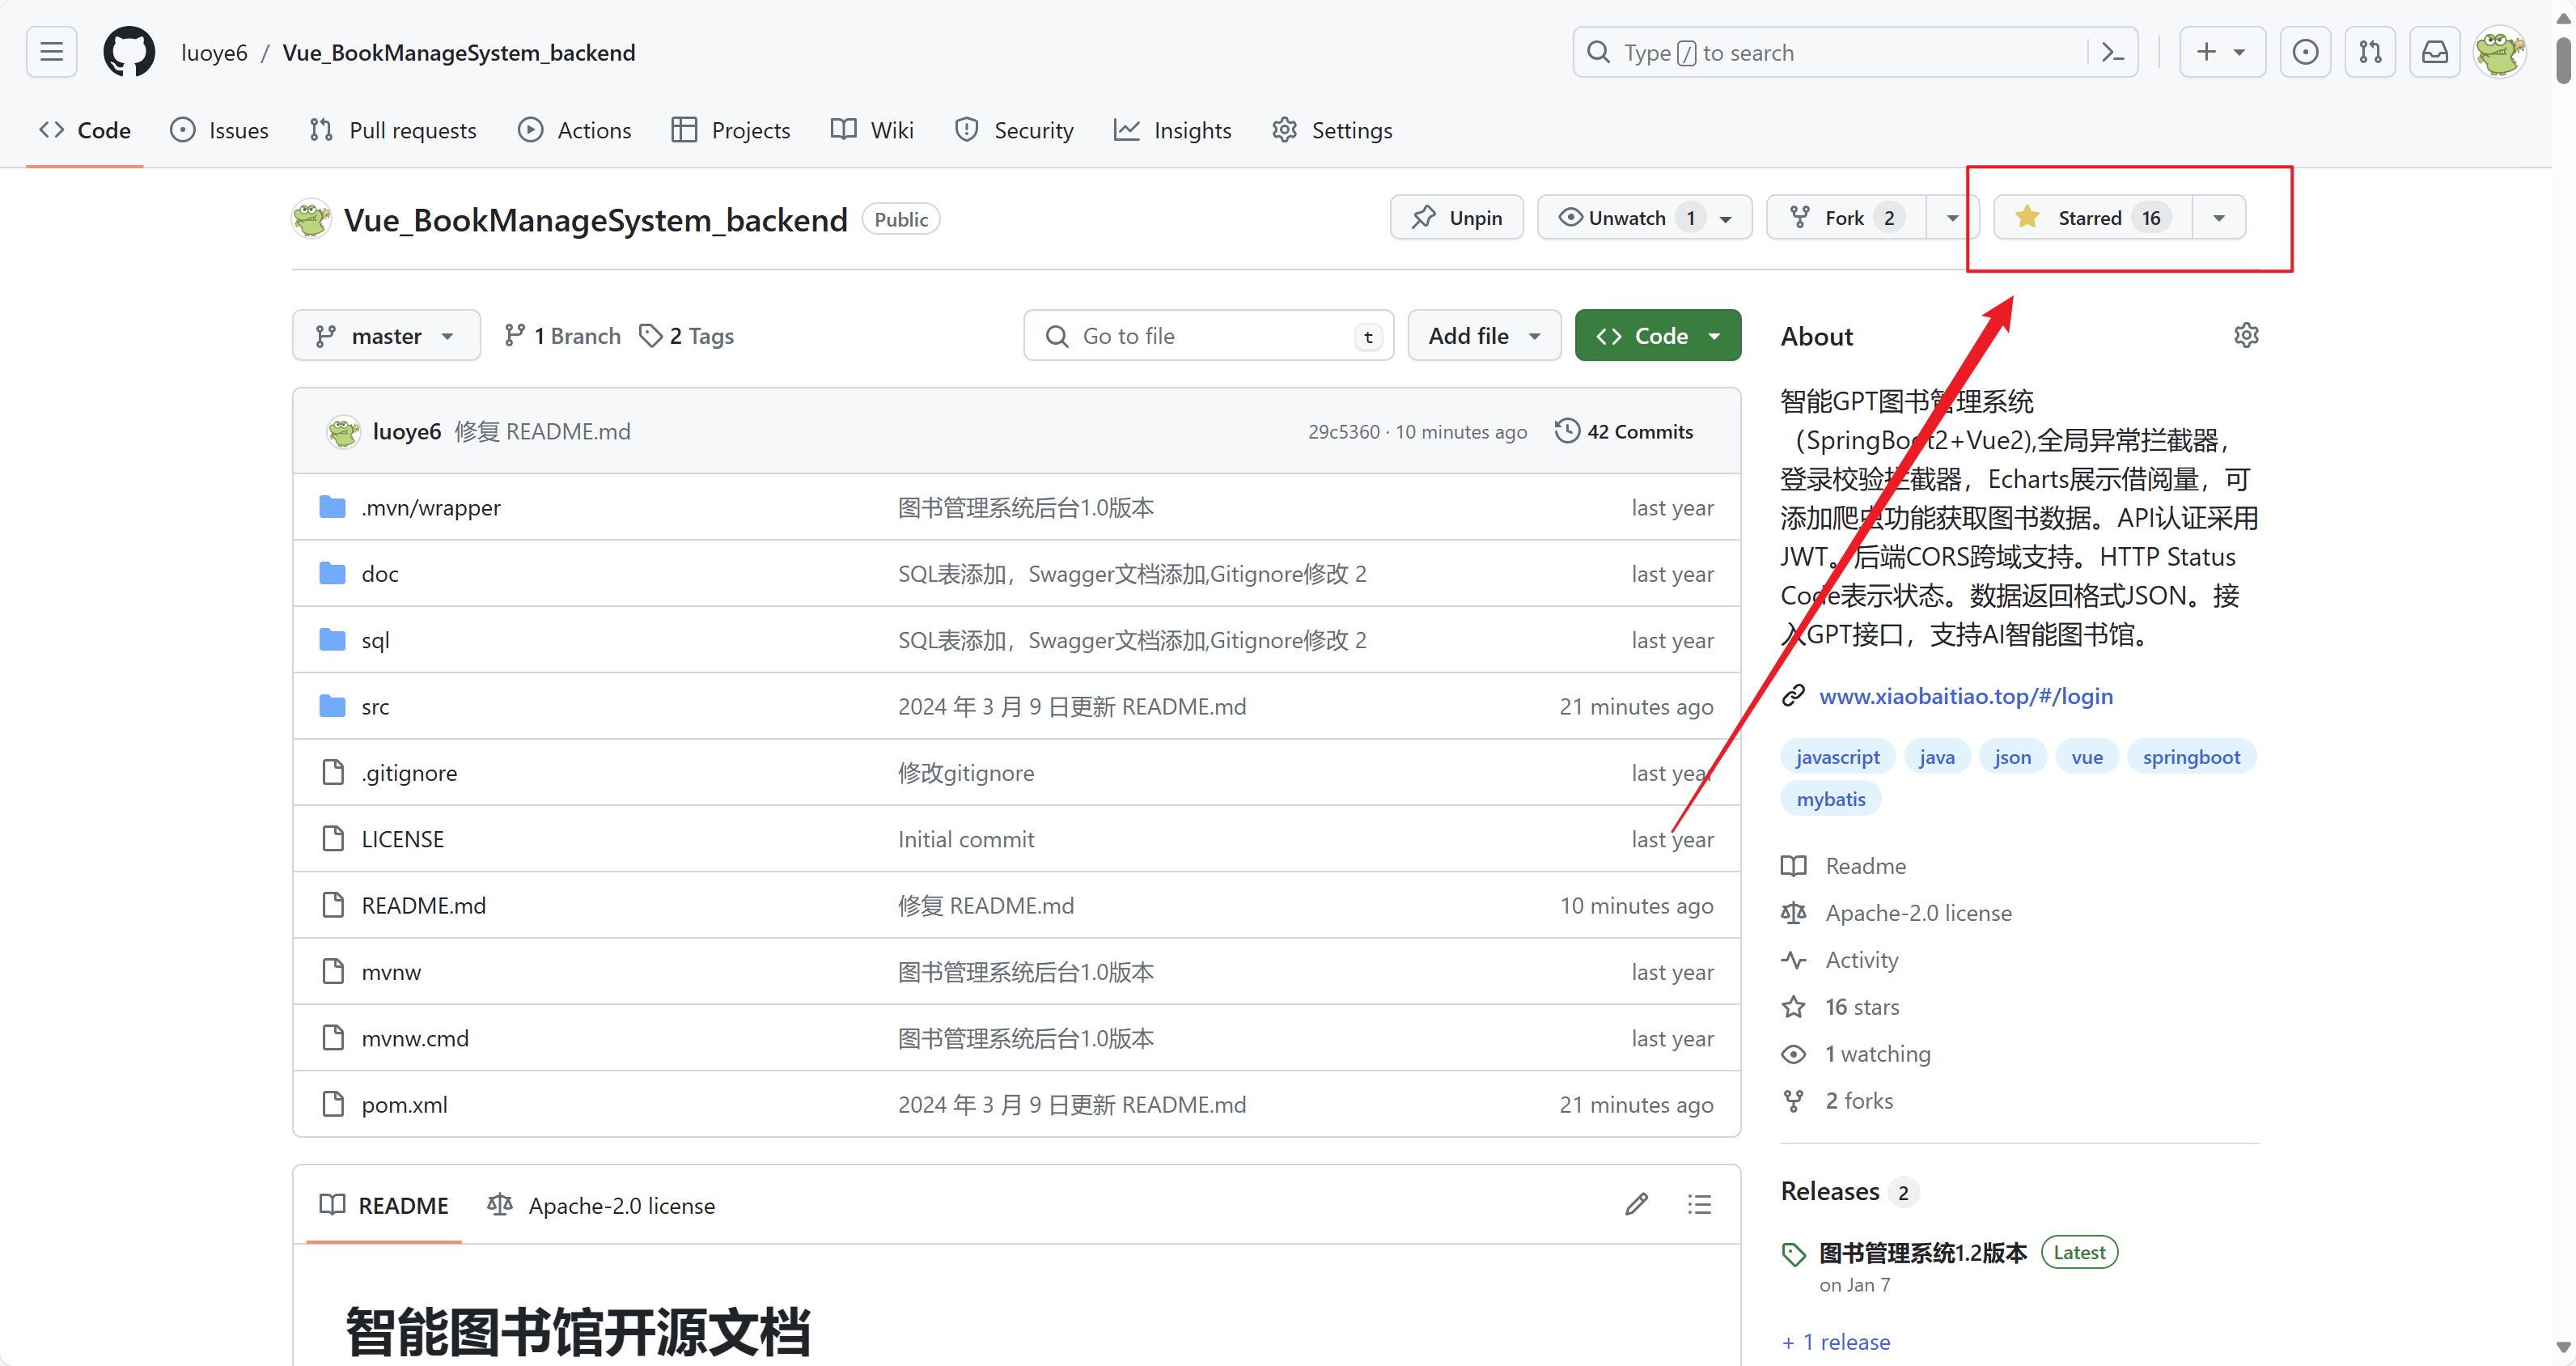Open the hamburger navigation menu
The width and height of the screenshot is (2576, 1366).
(51, 52)
